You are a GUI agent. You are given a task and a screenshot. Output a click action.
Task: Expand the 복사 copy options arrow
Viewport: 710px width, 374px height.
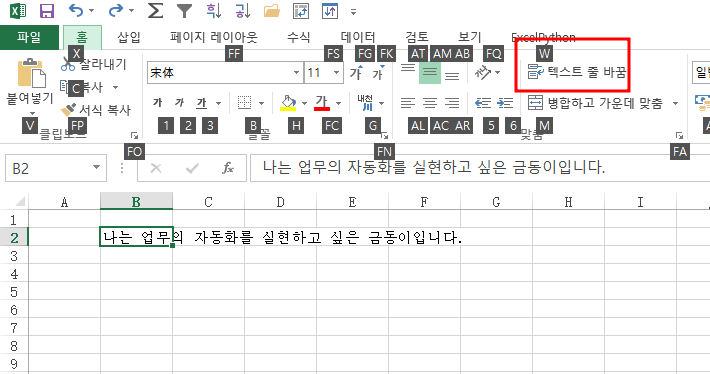[x=115, y=87]
